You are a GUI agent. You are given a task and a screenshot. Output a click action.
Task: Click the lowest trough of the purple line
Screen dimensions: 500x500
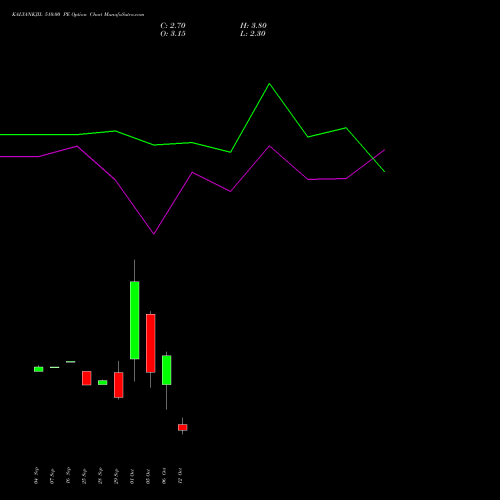tap(154, 233)
